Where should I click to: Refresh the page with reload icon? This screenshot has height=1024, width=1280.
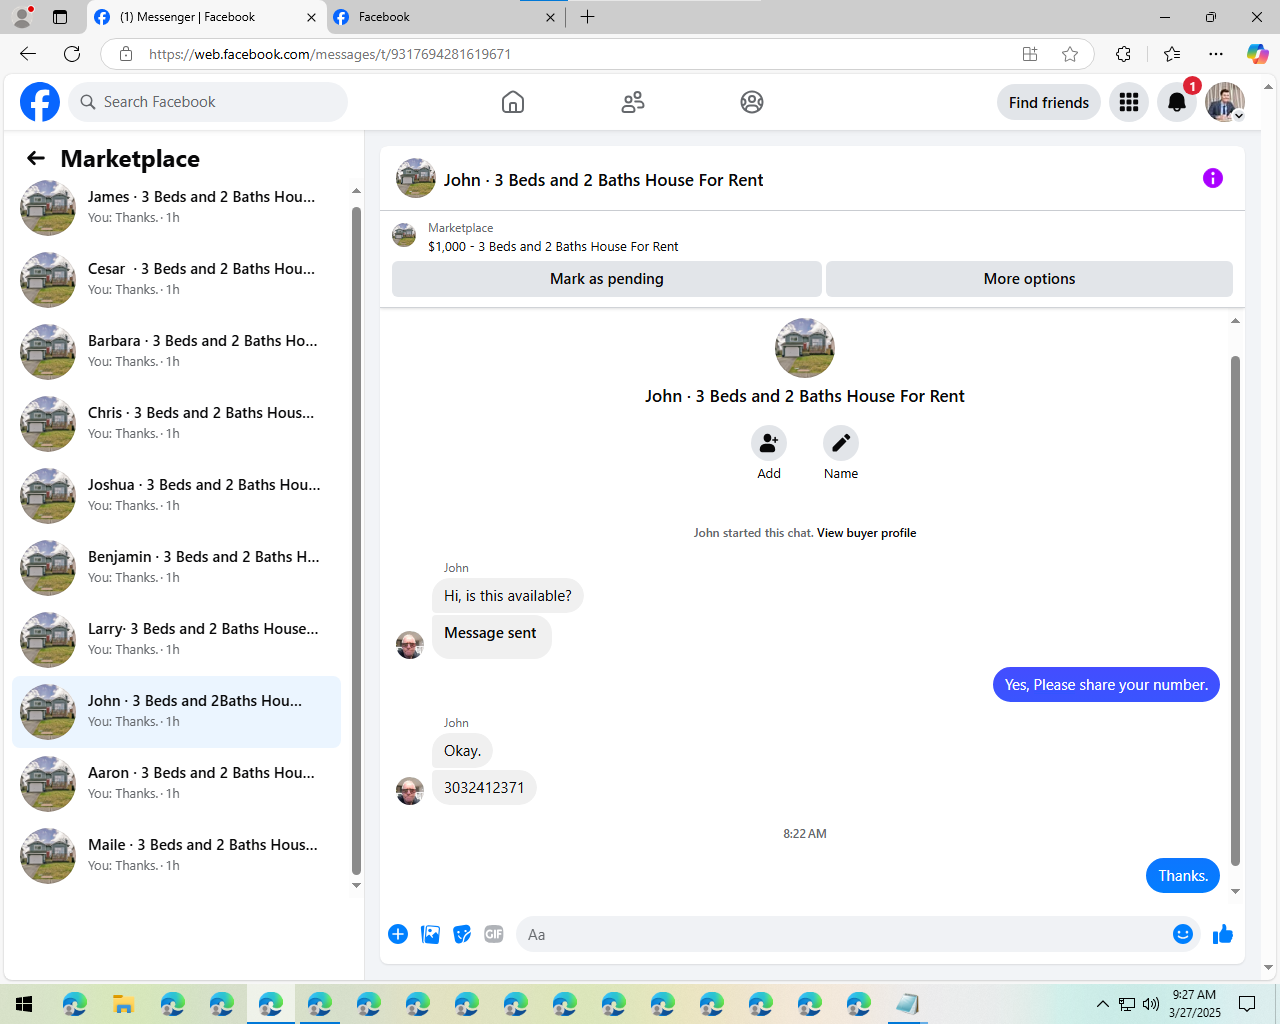pyautogui.click(x=72, y=54)
